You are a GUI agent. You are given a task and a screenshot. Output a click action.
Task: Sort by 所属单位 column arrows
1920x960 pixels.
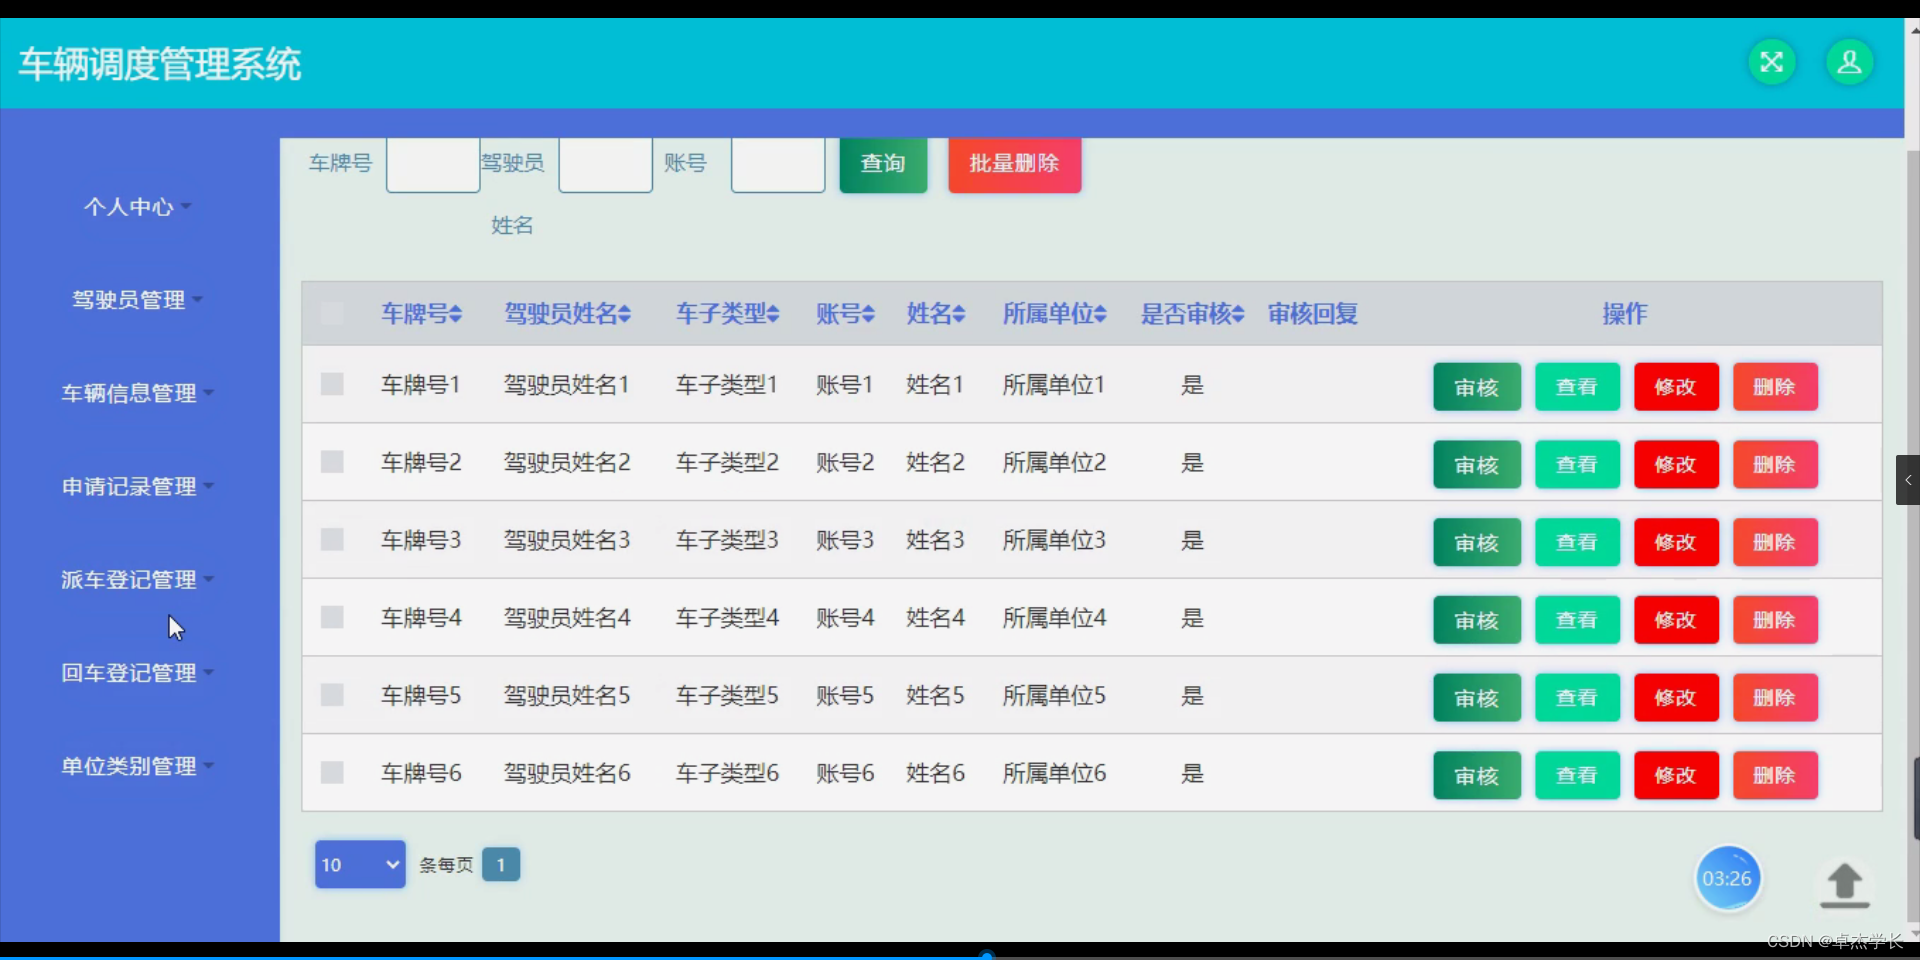[1100, 314]
